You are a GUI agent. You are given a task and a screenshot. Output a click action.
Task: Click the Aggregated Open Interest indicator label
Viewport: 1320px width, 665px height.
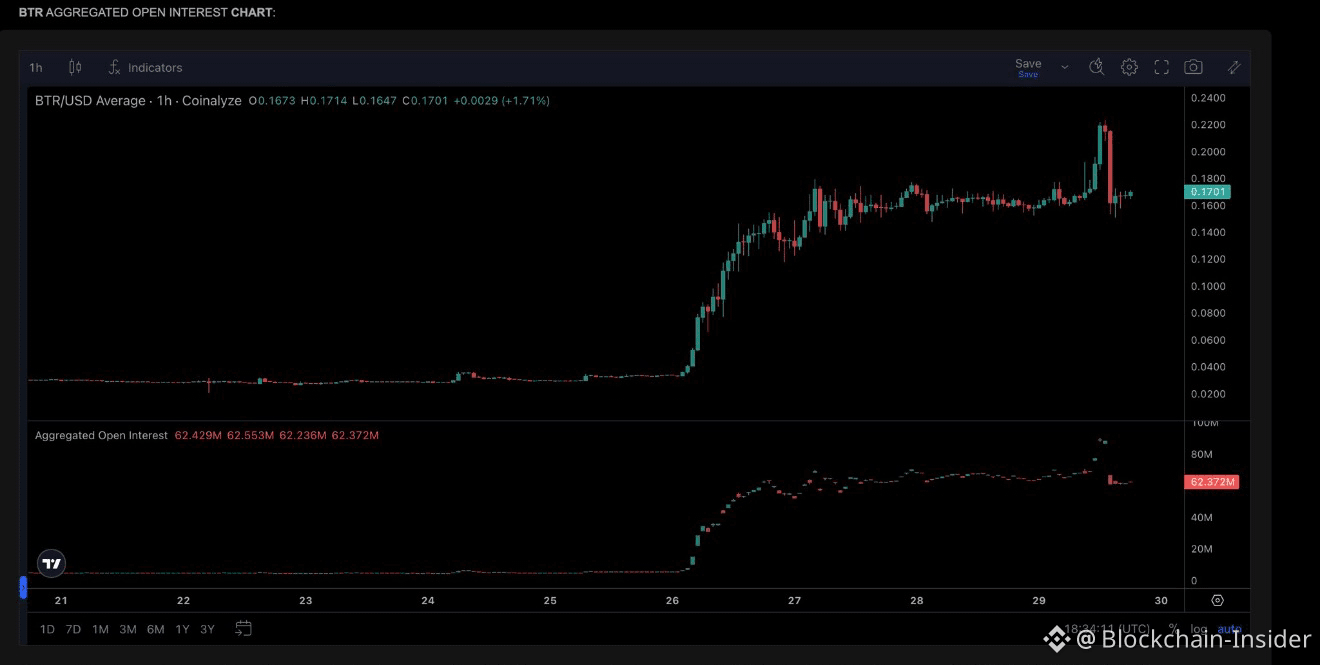[x=101, y=436]
